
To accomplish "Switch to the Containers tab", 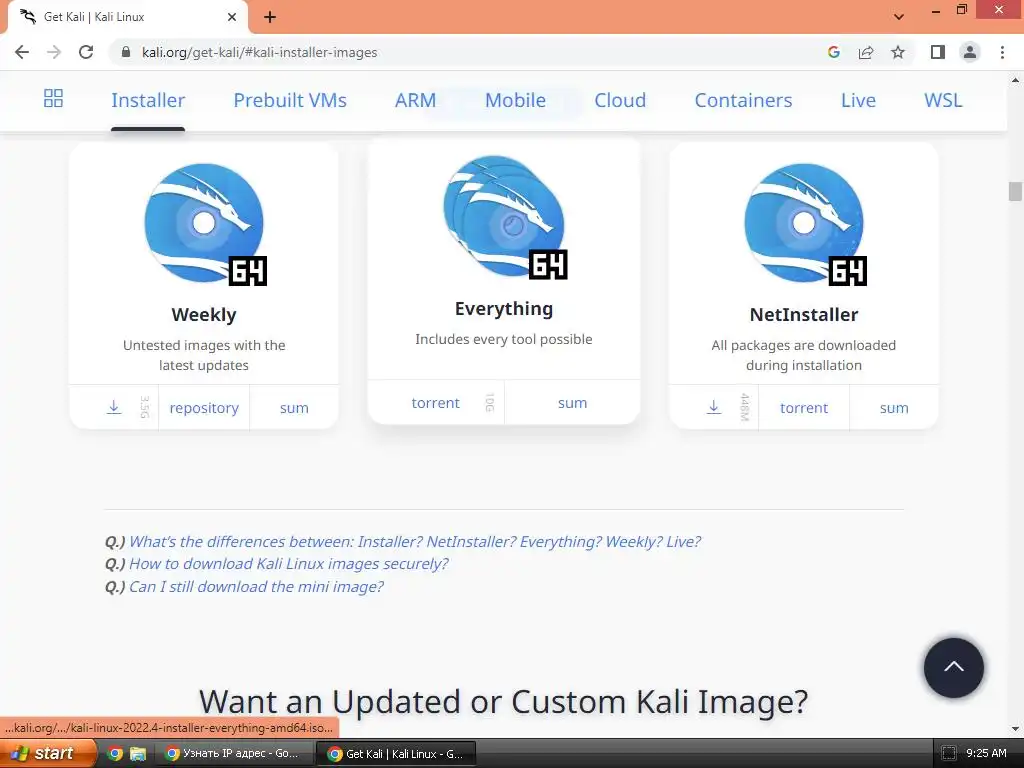I will (x=743, y=100).
